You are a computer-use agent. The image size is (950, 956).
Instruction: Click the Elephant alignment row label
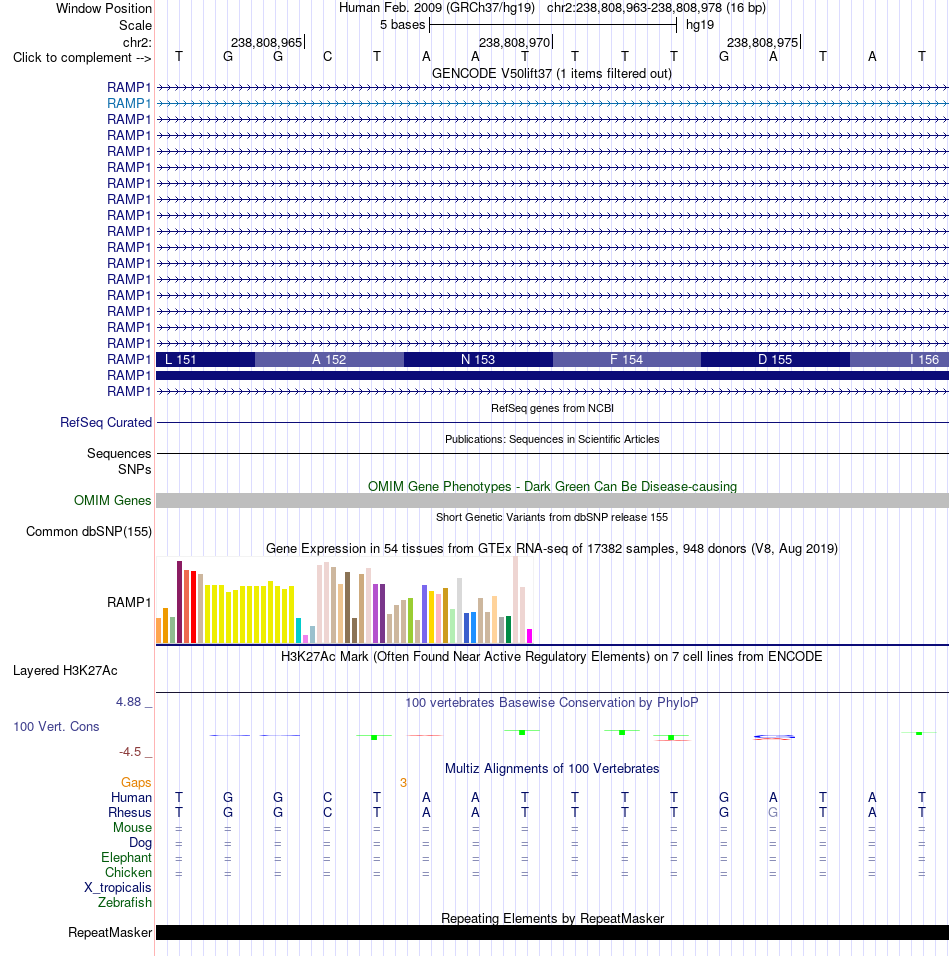(126, 858)
